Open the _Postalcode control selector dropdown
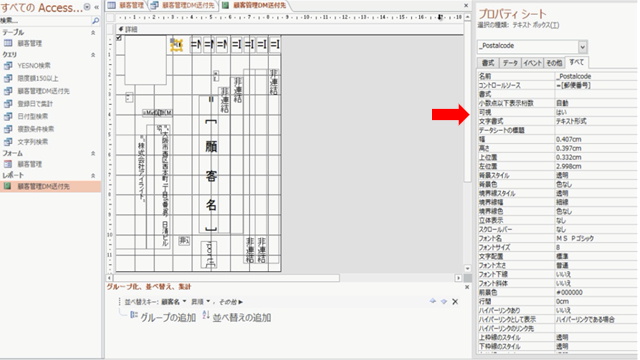 tap(582, 47)
